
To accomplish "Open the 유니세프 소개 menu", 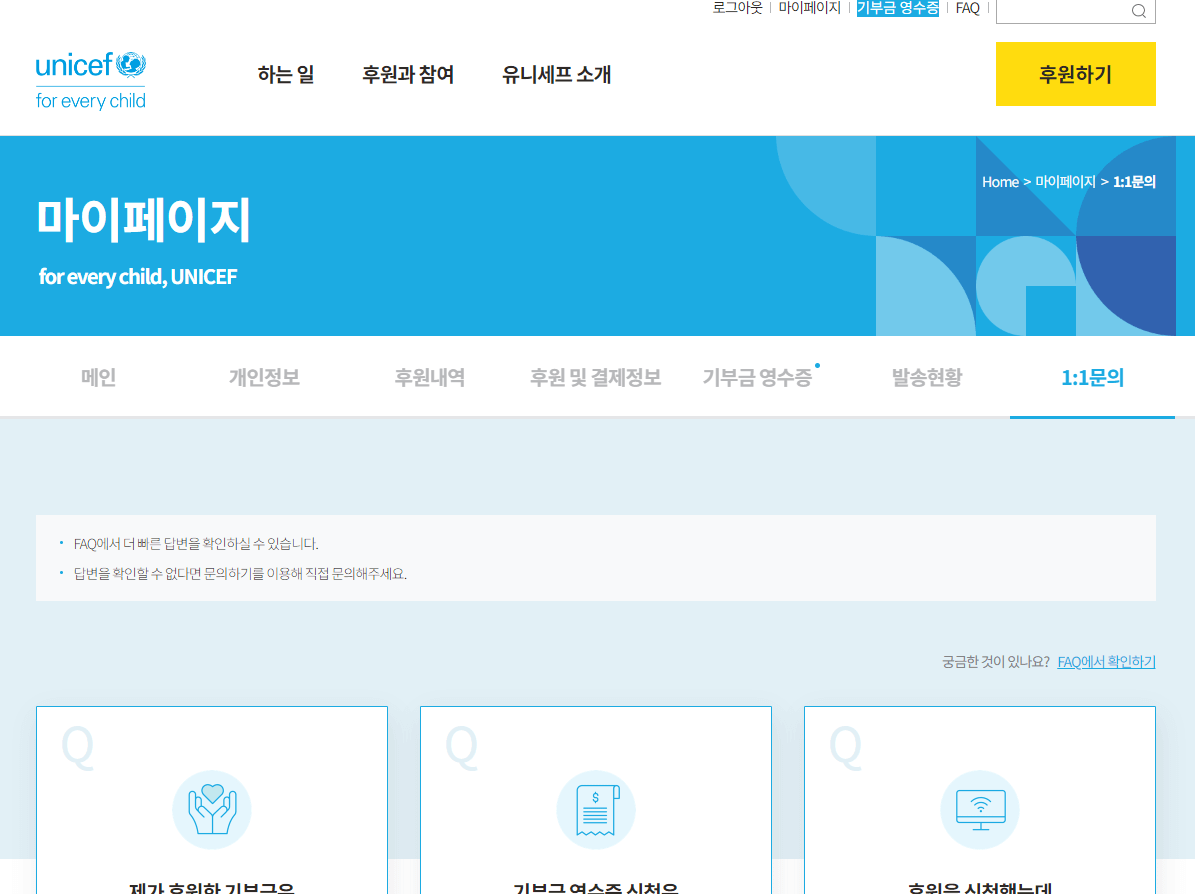I will point(557,74).
